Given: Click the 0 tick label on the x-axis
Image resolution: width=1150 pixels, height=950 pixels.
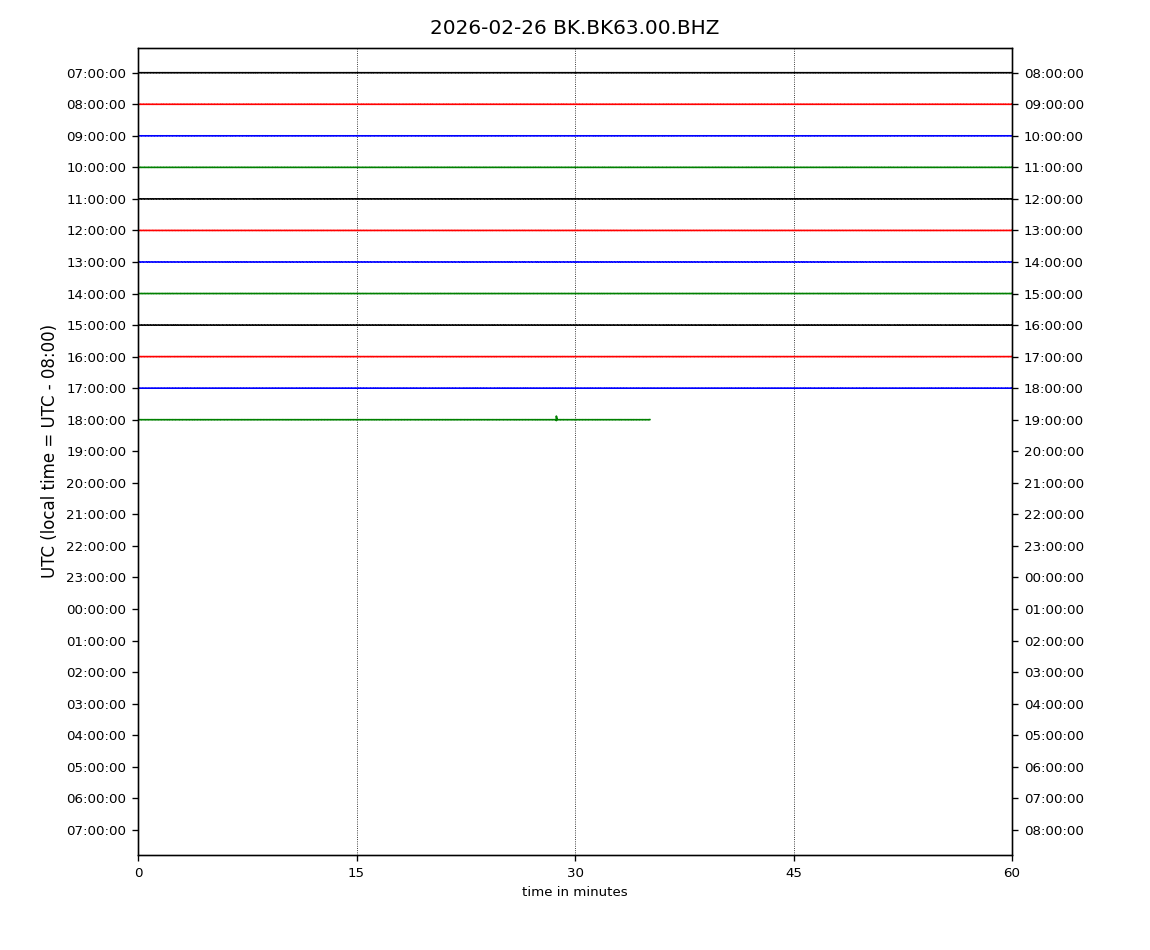Looking at the screenshot, I should click(x=138, y=873).
